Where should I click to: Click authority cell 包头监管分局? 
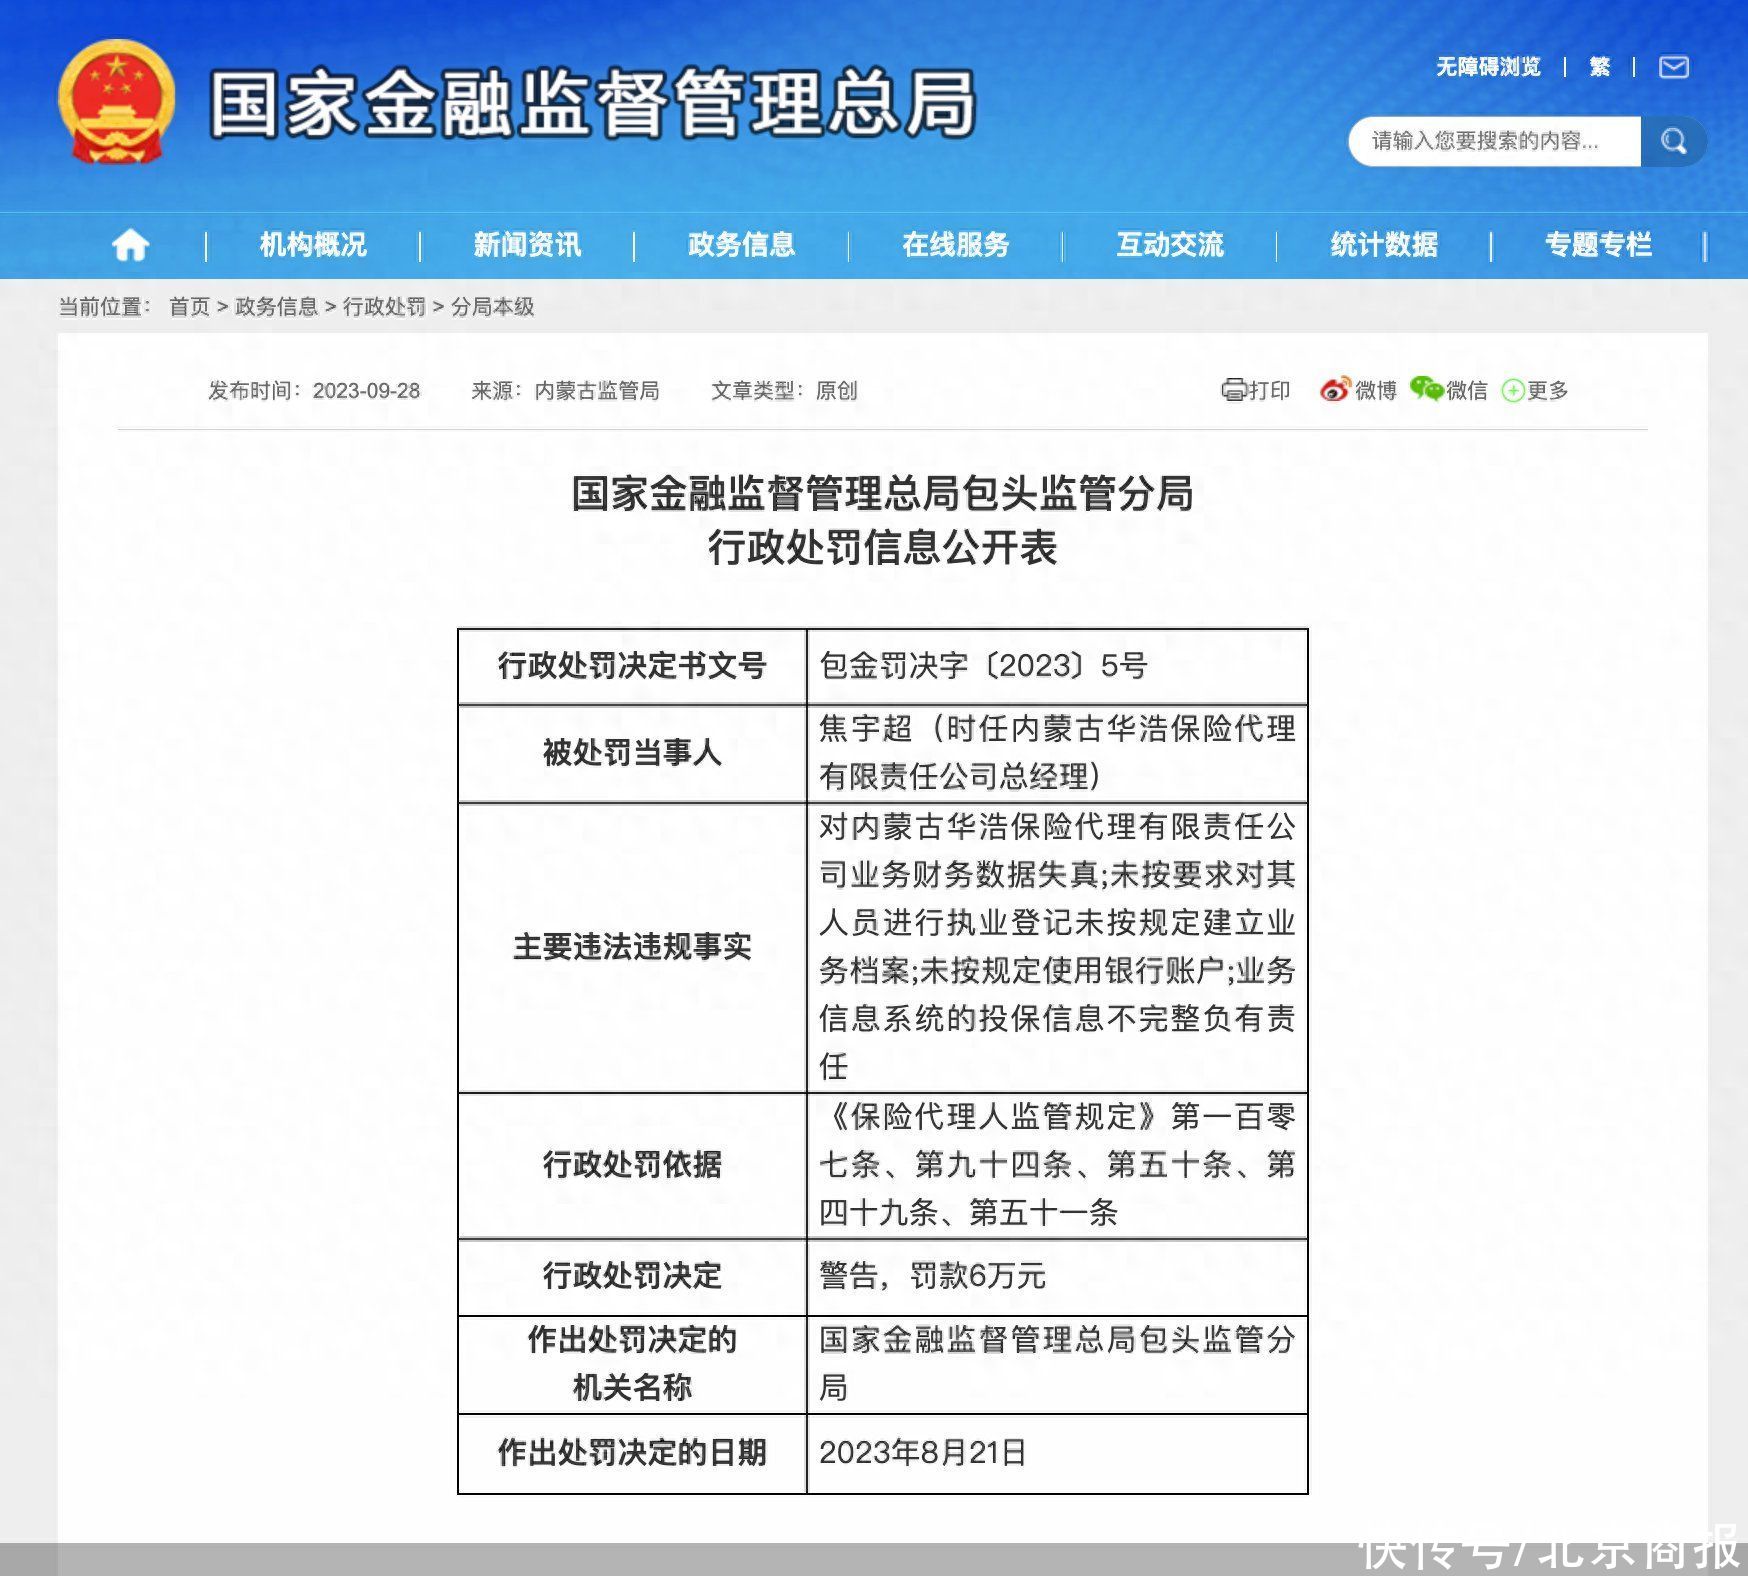pyautogui.click(x=1057, y=1364)
